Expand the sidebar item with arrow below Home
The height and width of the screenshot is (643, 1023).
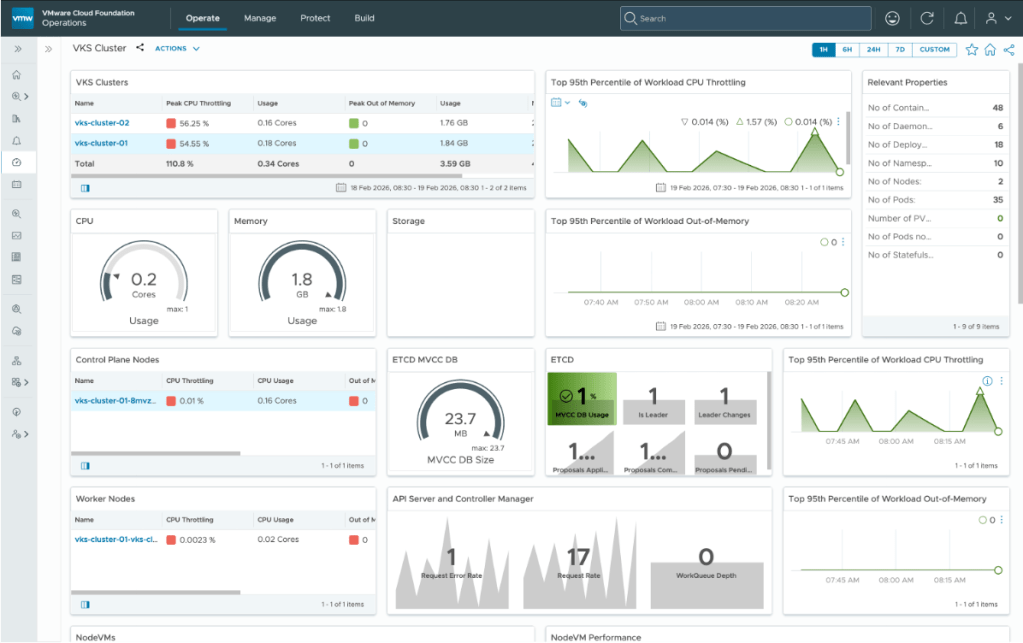tap(20, 97)
